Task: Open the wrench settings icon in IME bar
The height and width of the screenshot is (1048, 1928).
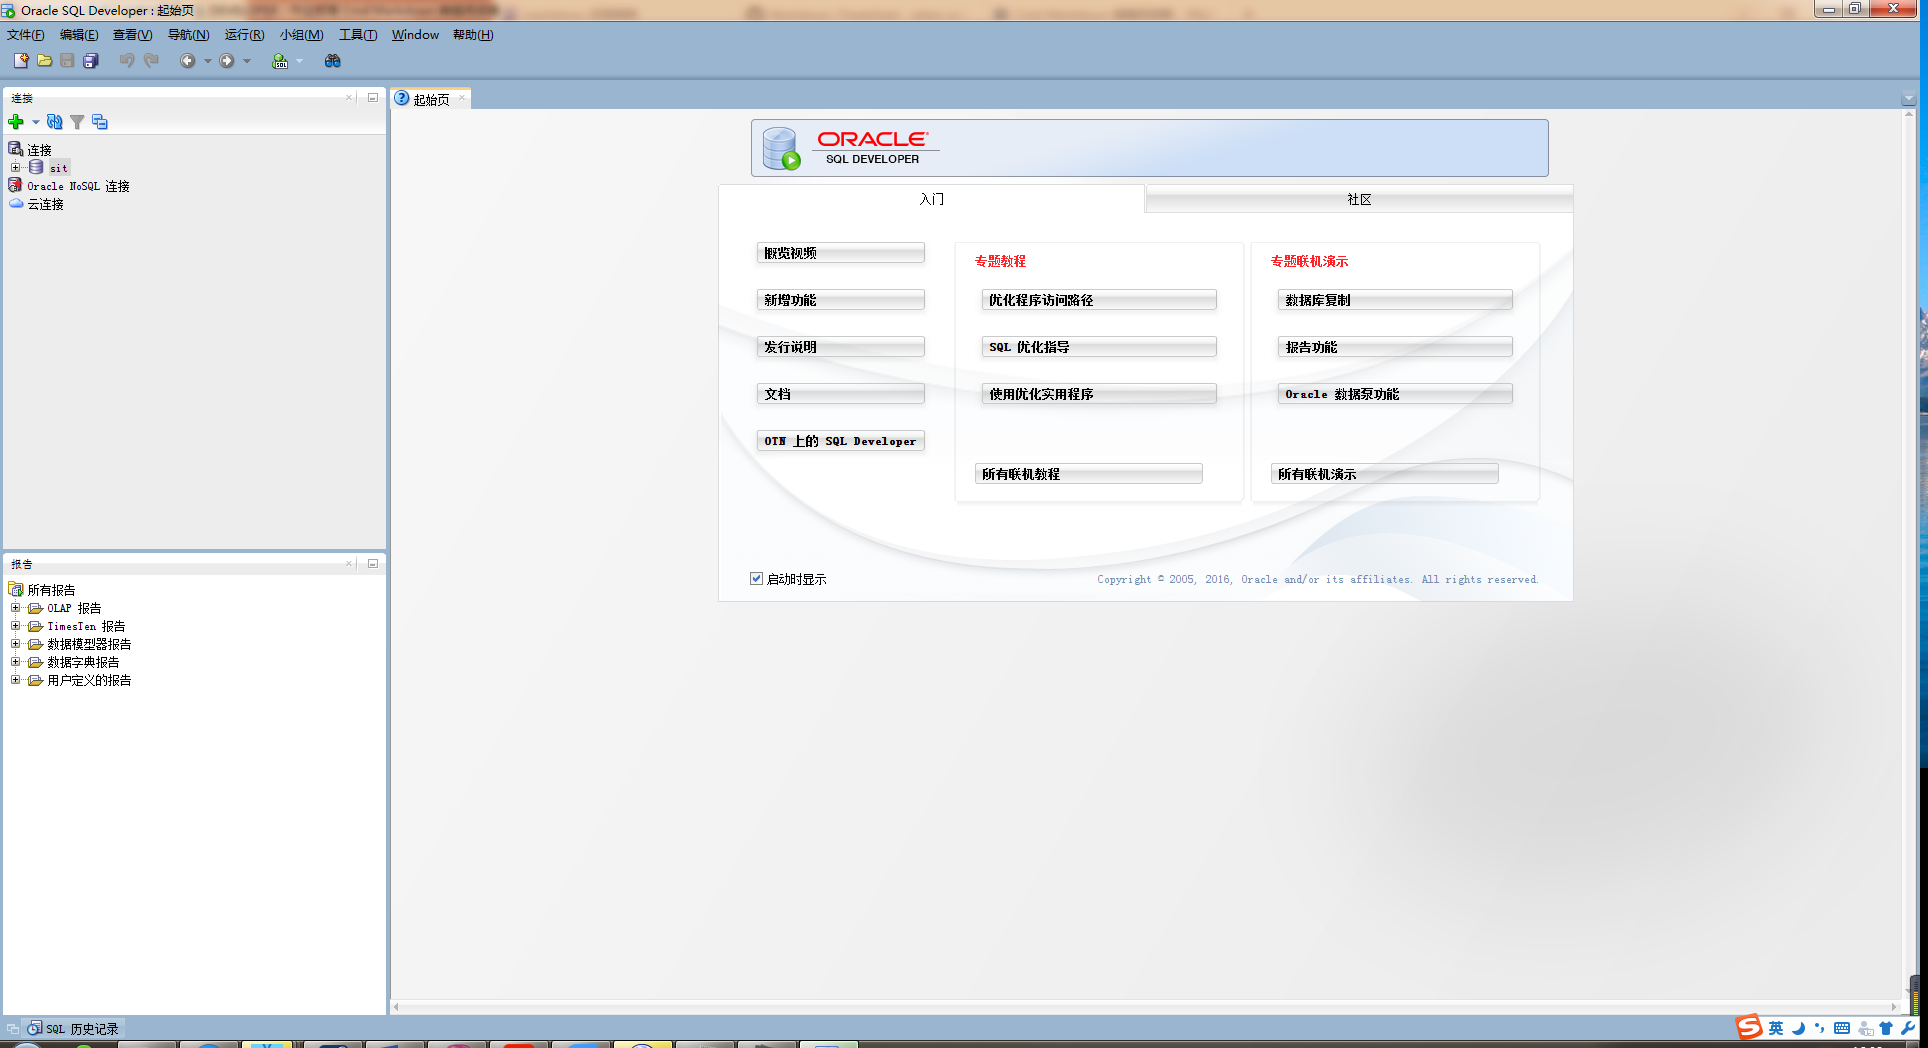Action: point(1908,1028)
